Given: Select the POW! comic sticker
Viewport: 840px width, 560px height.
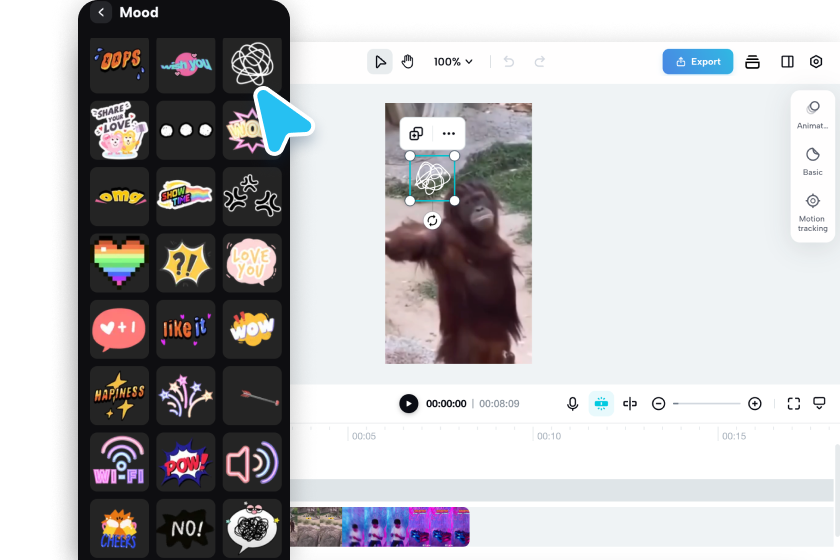Looking at the screenshot, I should (186, 462).
